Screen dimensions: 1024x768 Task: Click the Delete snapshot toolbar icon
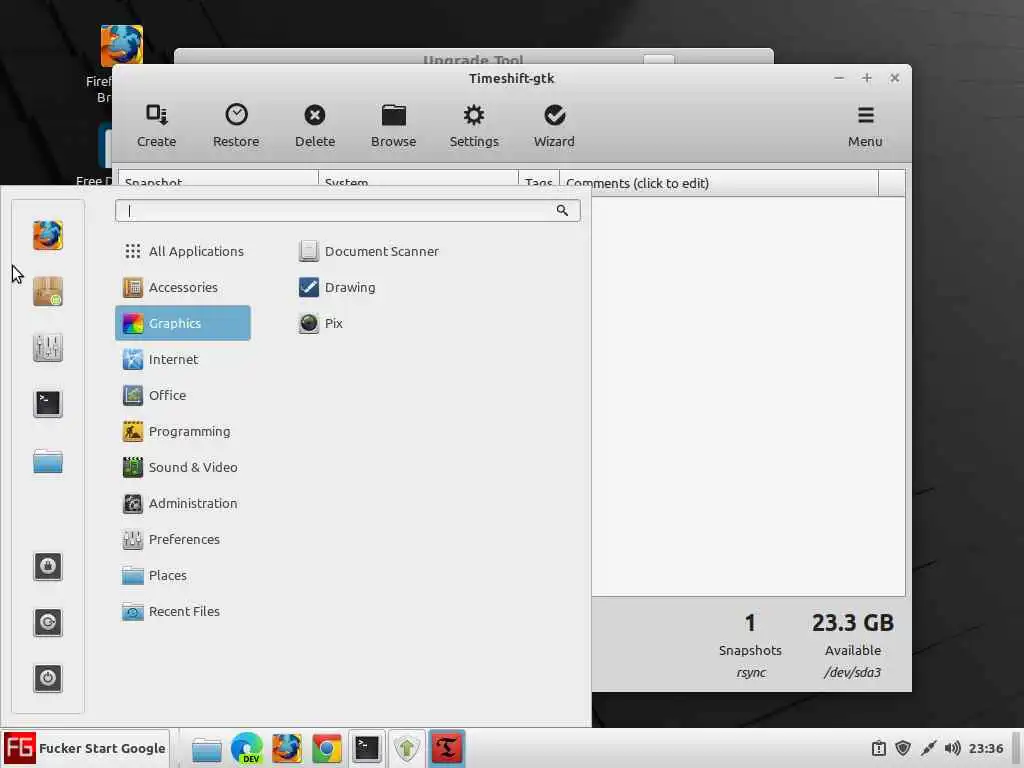coord(315,115)
